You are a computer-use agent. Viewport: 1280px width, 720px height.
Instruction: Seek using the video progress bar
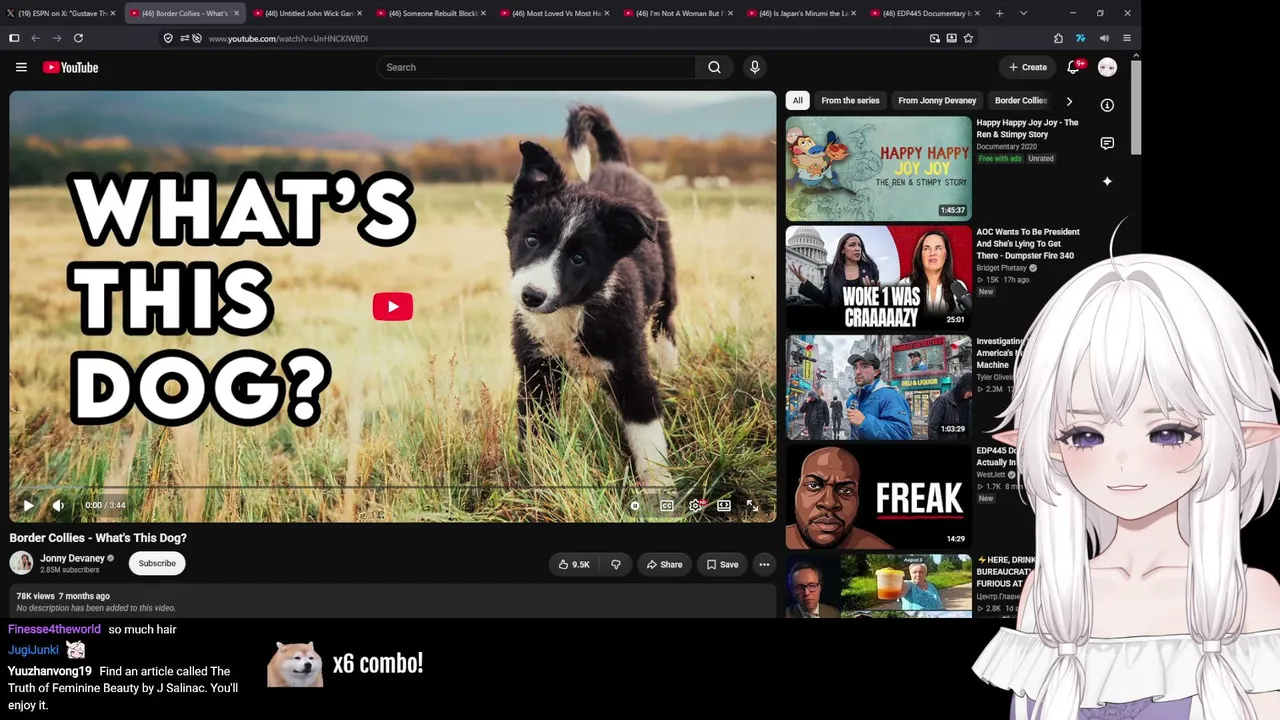[393, 487]
